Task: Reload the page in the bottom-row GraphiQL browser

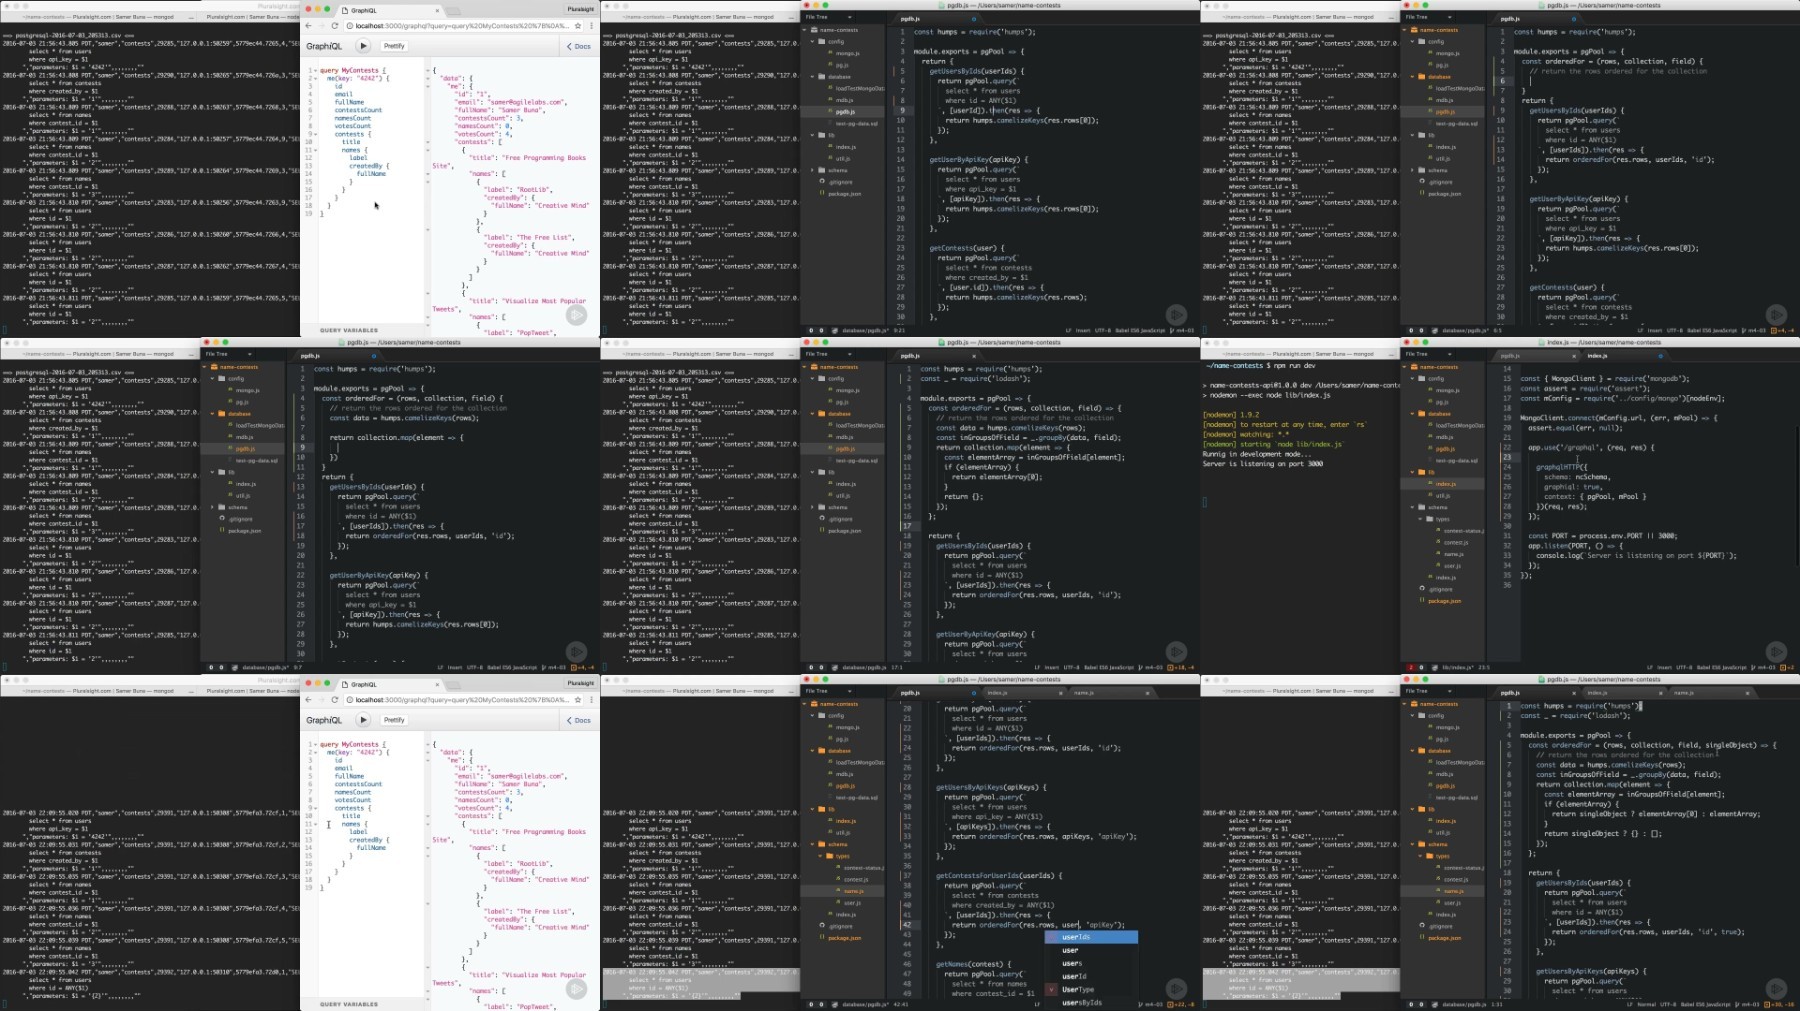Action: (x=335, y=700)
